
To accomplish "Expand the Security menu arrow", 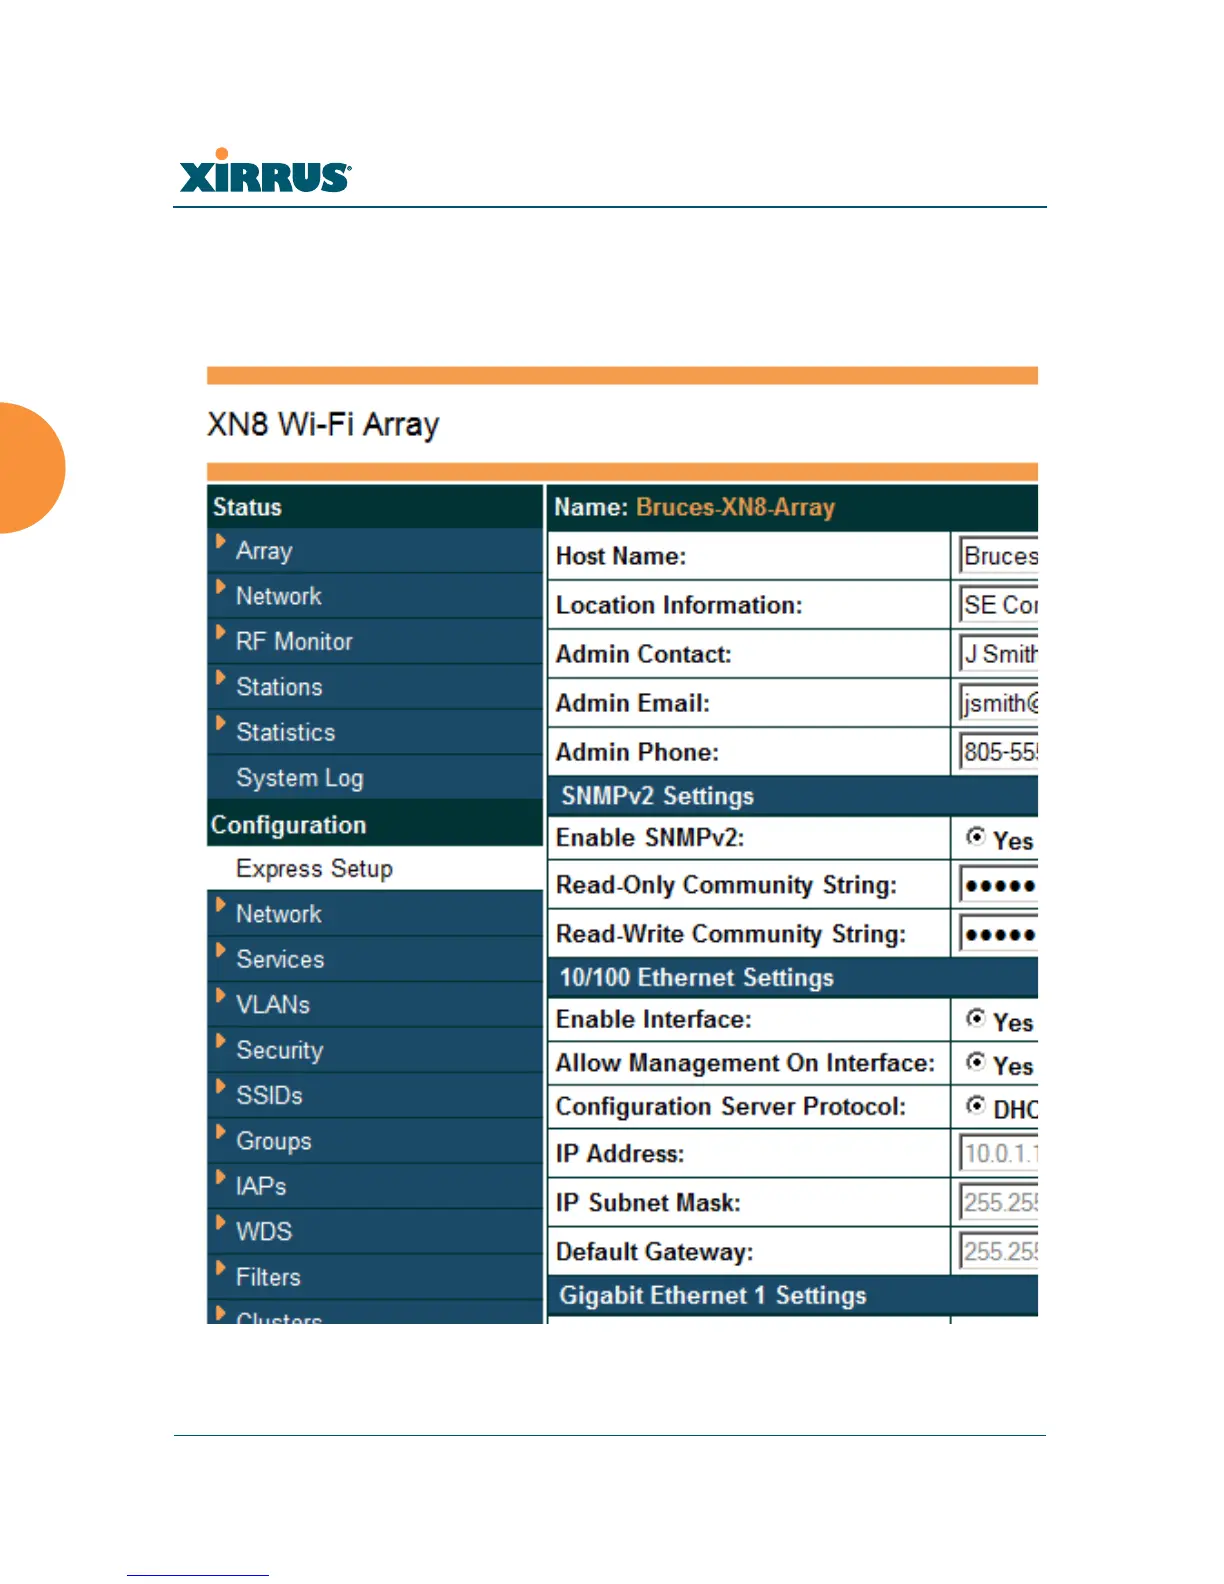I will point(221,1041).
